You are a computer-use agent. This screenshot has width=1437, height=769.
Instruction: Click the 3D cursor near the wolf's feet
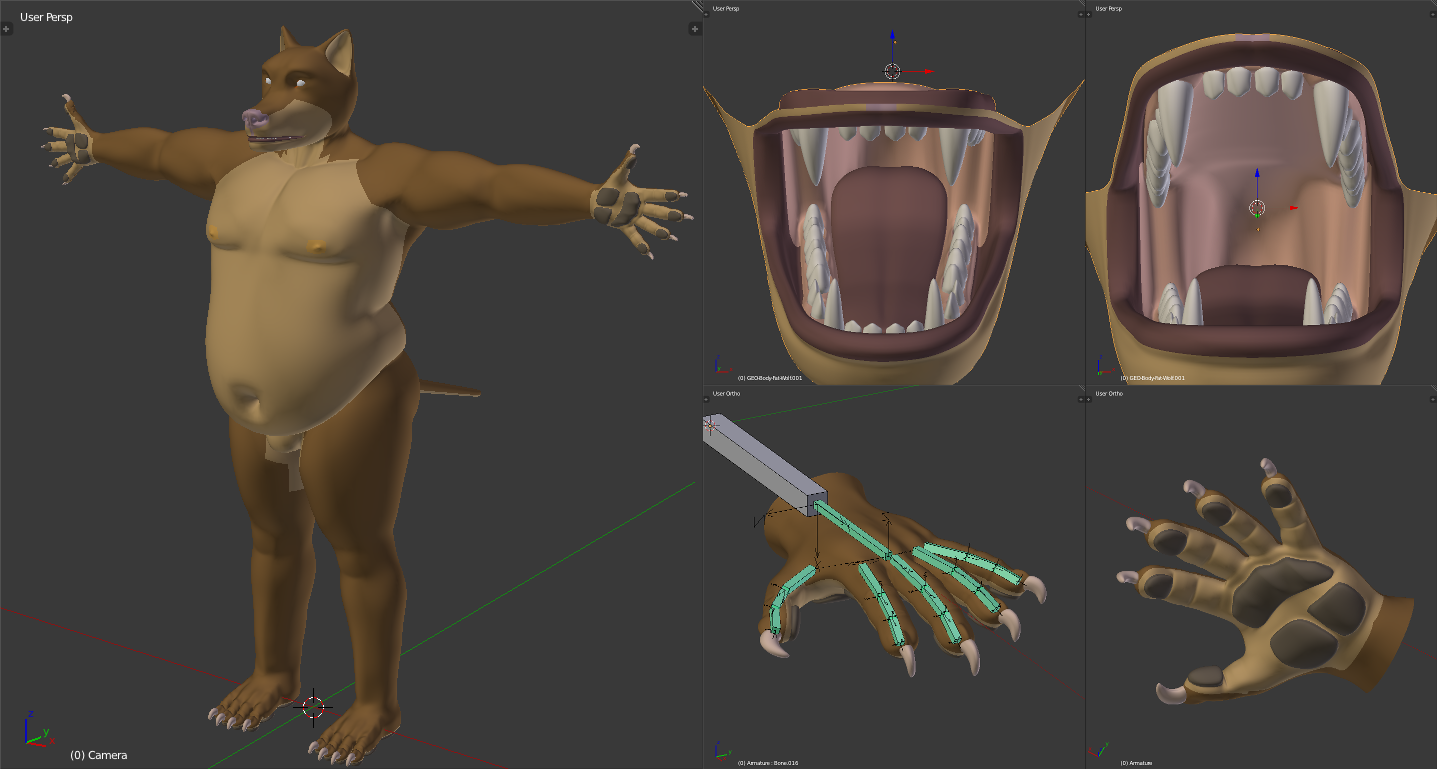tap(315, 707)
